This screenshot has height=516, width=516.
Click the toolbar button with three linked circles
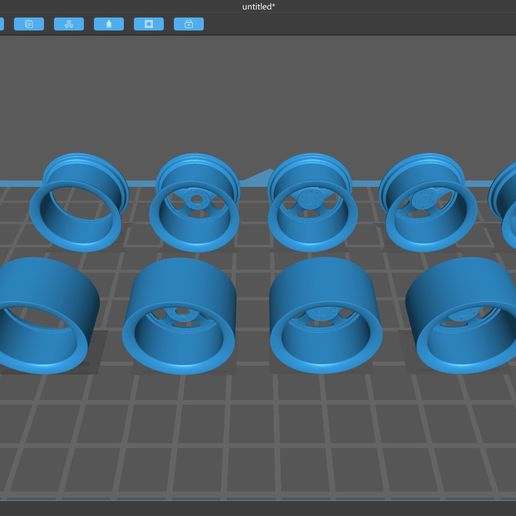(x=69, y=24)
